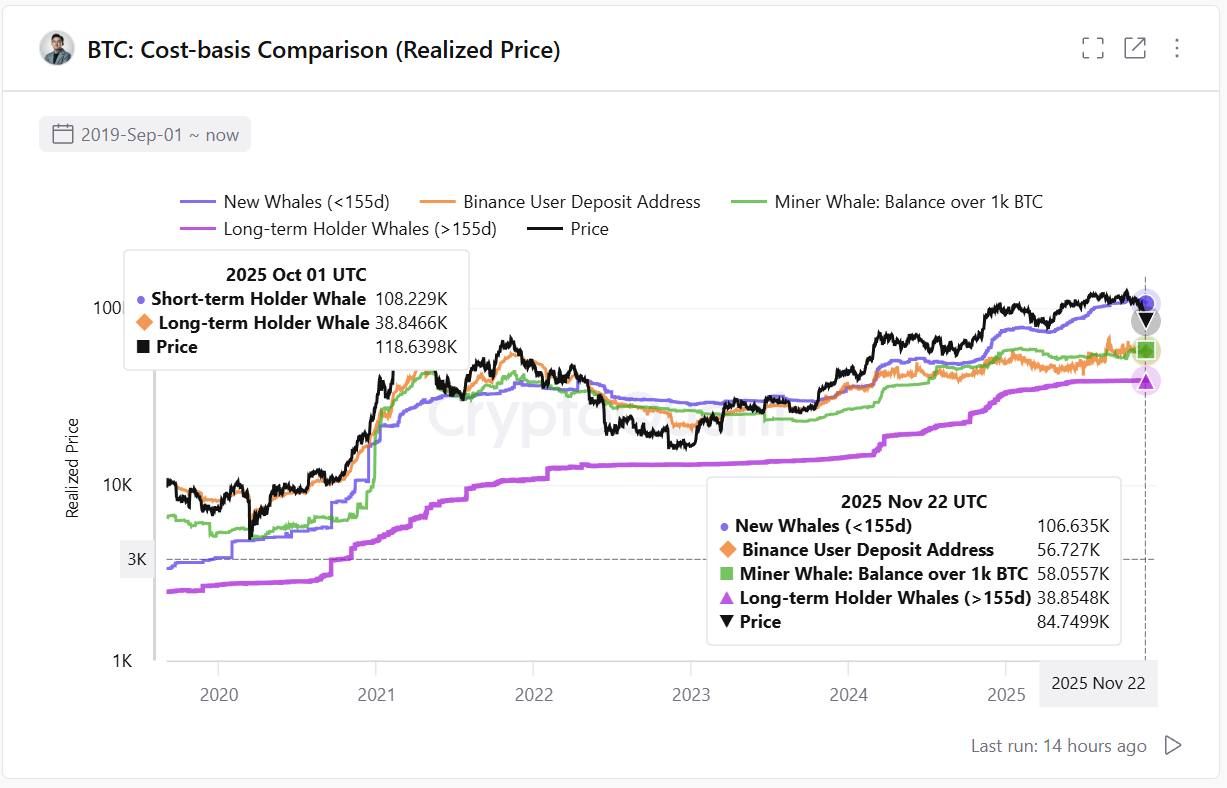Open chart in new window via external-link icon
Screen dimensions: 1227x788
pos(1135,47)
